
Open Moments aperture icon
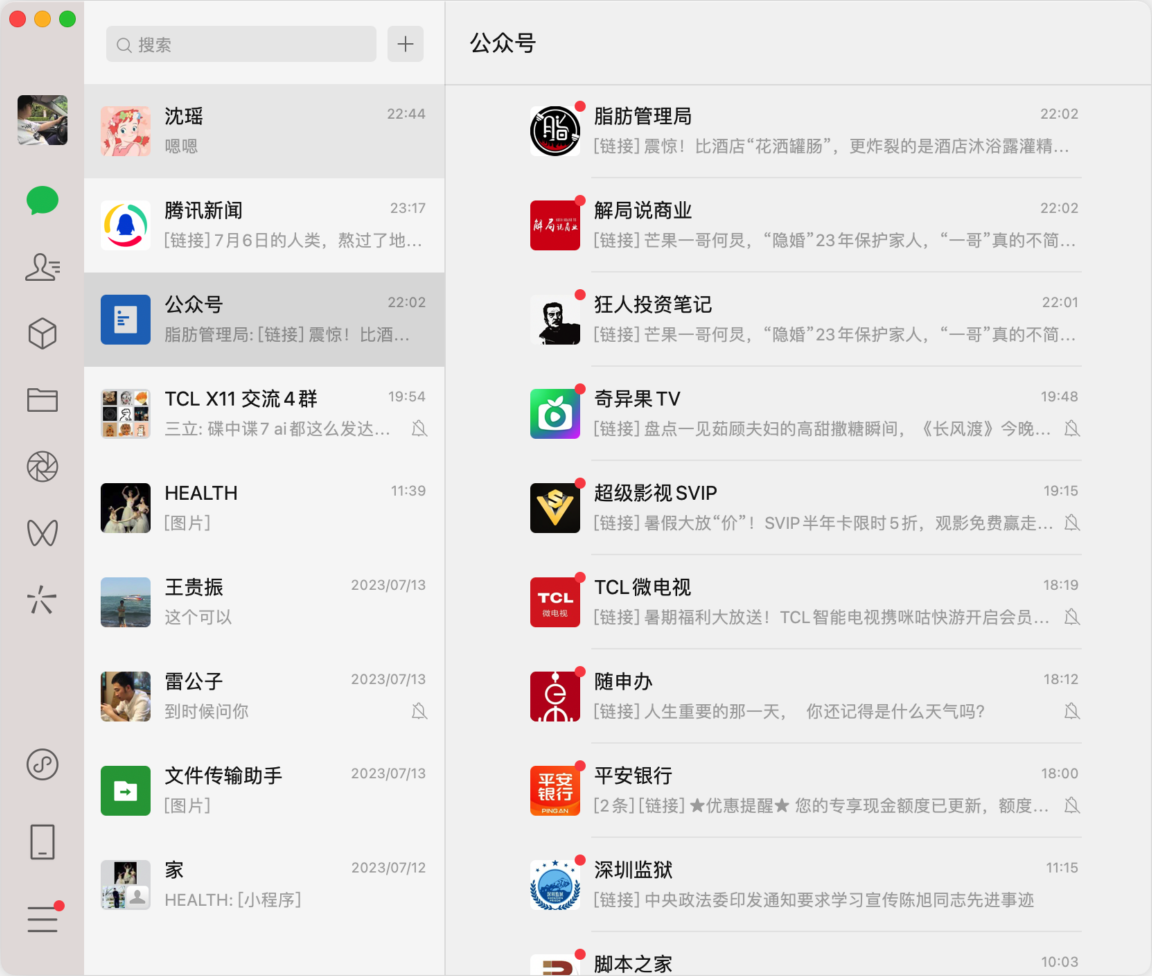point(42,467)
